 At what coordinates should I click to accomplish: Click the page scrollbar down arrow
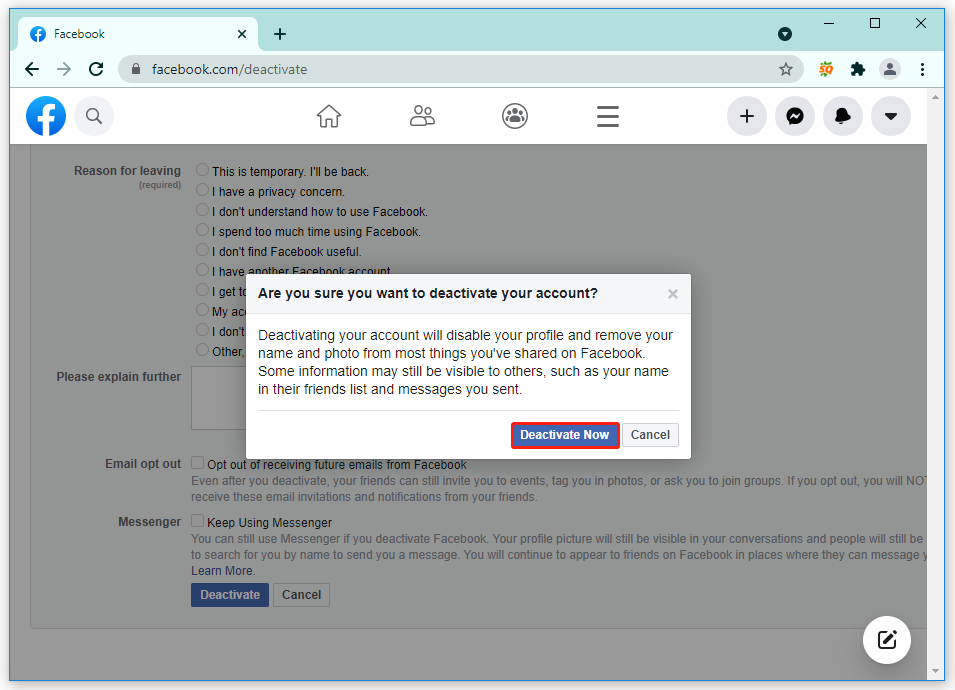tap(936, 671)
